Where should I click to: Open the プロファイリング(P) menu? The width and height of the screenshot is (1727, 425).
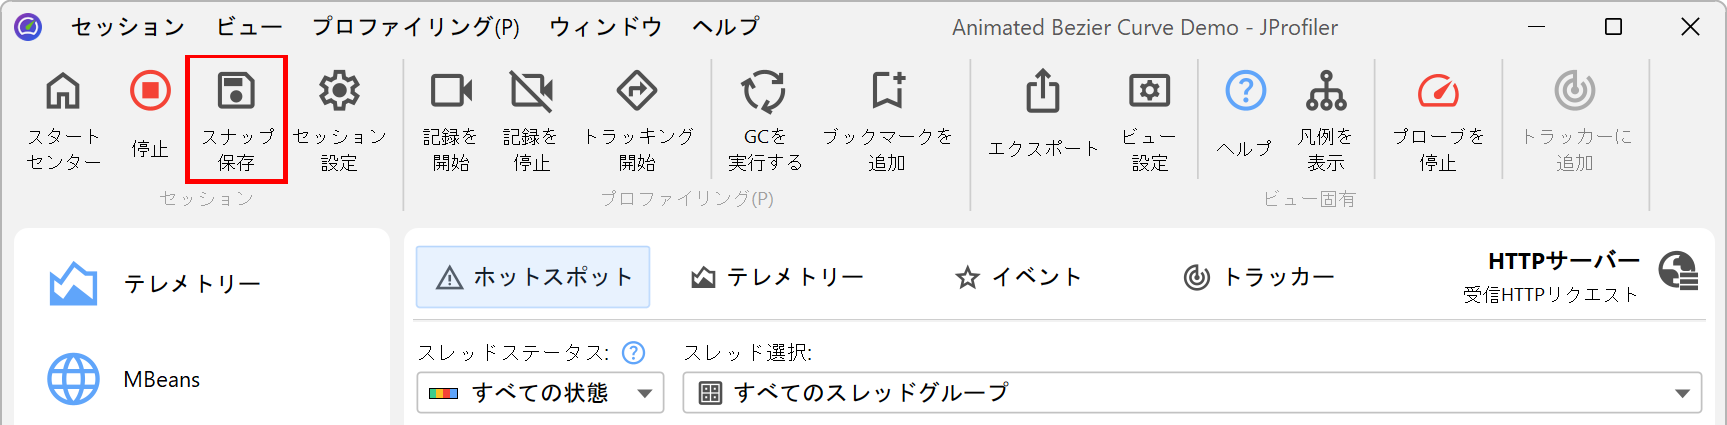pos(416,27)
